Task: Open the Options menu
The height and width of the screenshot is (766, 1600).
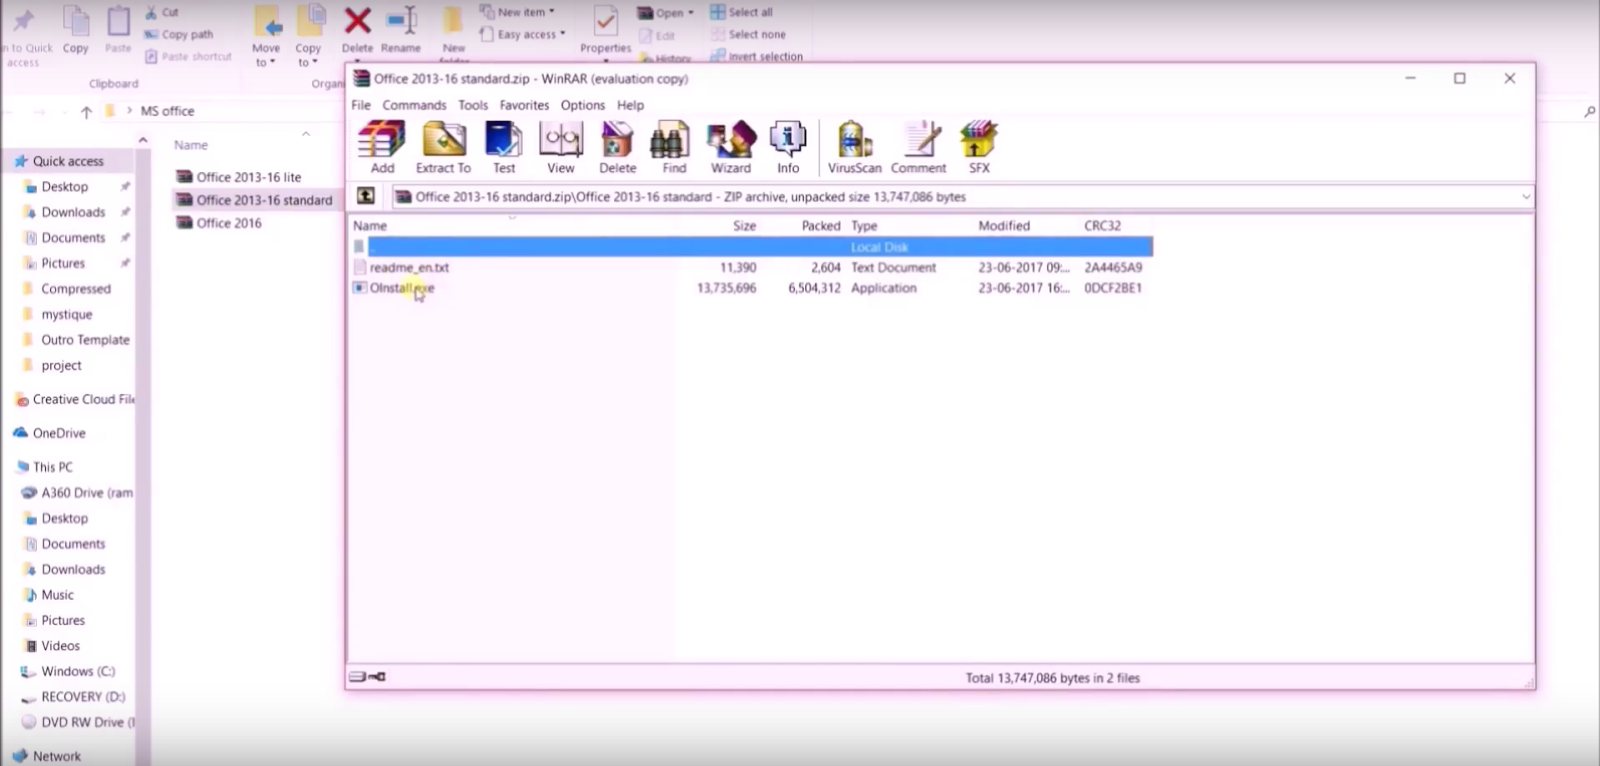Action: tap(583, 105)
